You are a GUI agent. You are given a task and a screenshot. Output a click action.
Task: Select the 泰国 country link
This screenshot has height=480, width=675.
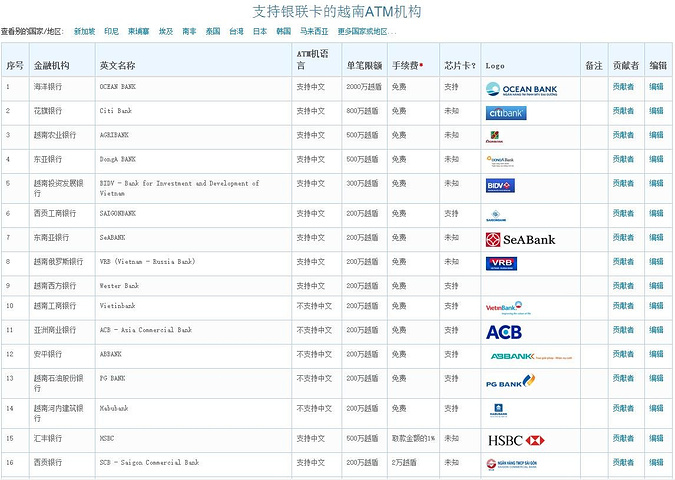(213, 32)
